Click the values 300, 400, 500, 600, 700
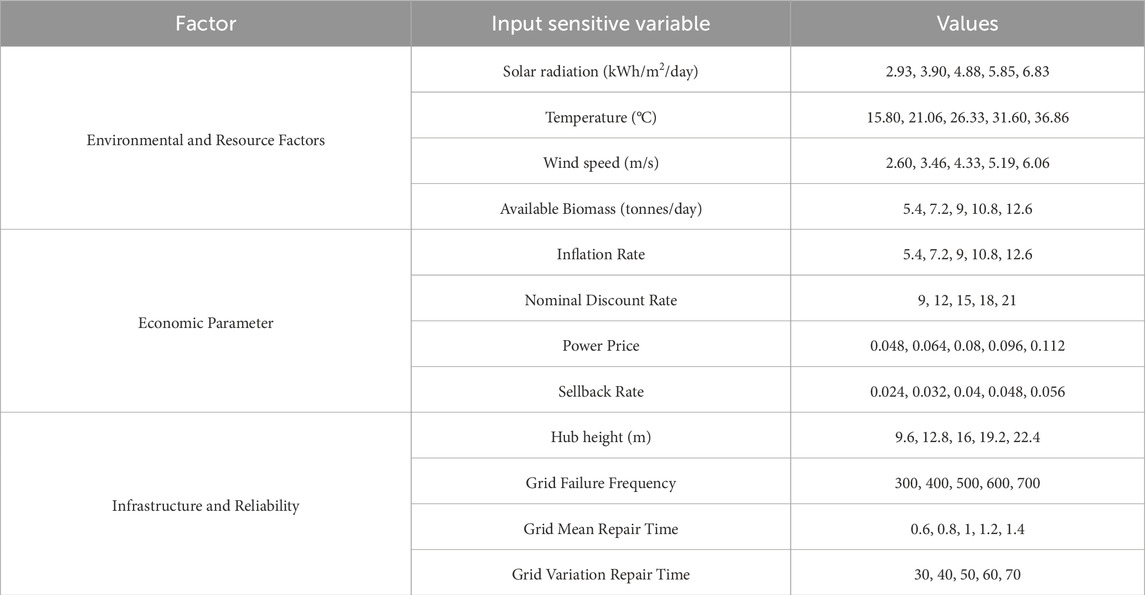 click(967, 483)
